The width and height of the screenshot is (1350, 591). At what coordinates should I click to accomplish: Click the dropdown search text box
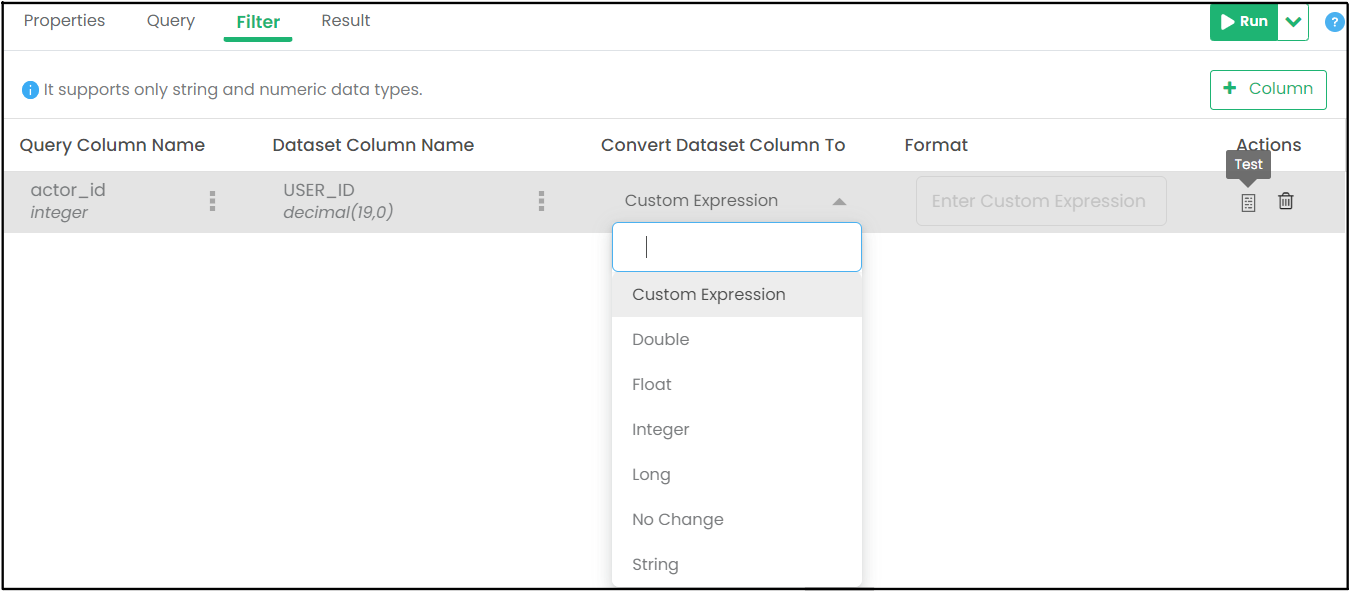click(x=736, y=247)
